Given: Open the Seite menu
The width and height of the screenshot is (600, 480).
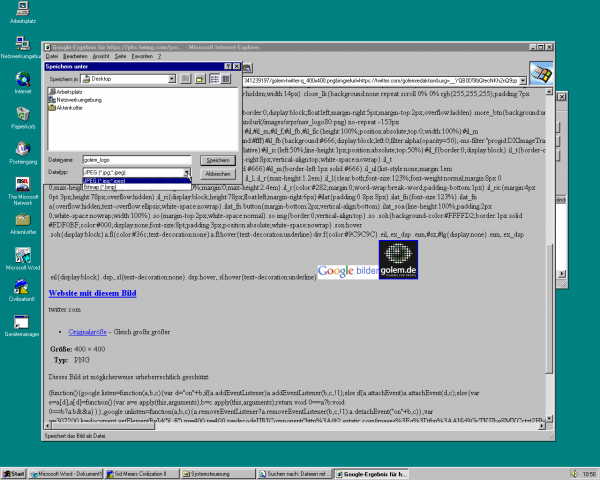Looking at the screenshot, I should [x=120, y=56].
